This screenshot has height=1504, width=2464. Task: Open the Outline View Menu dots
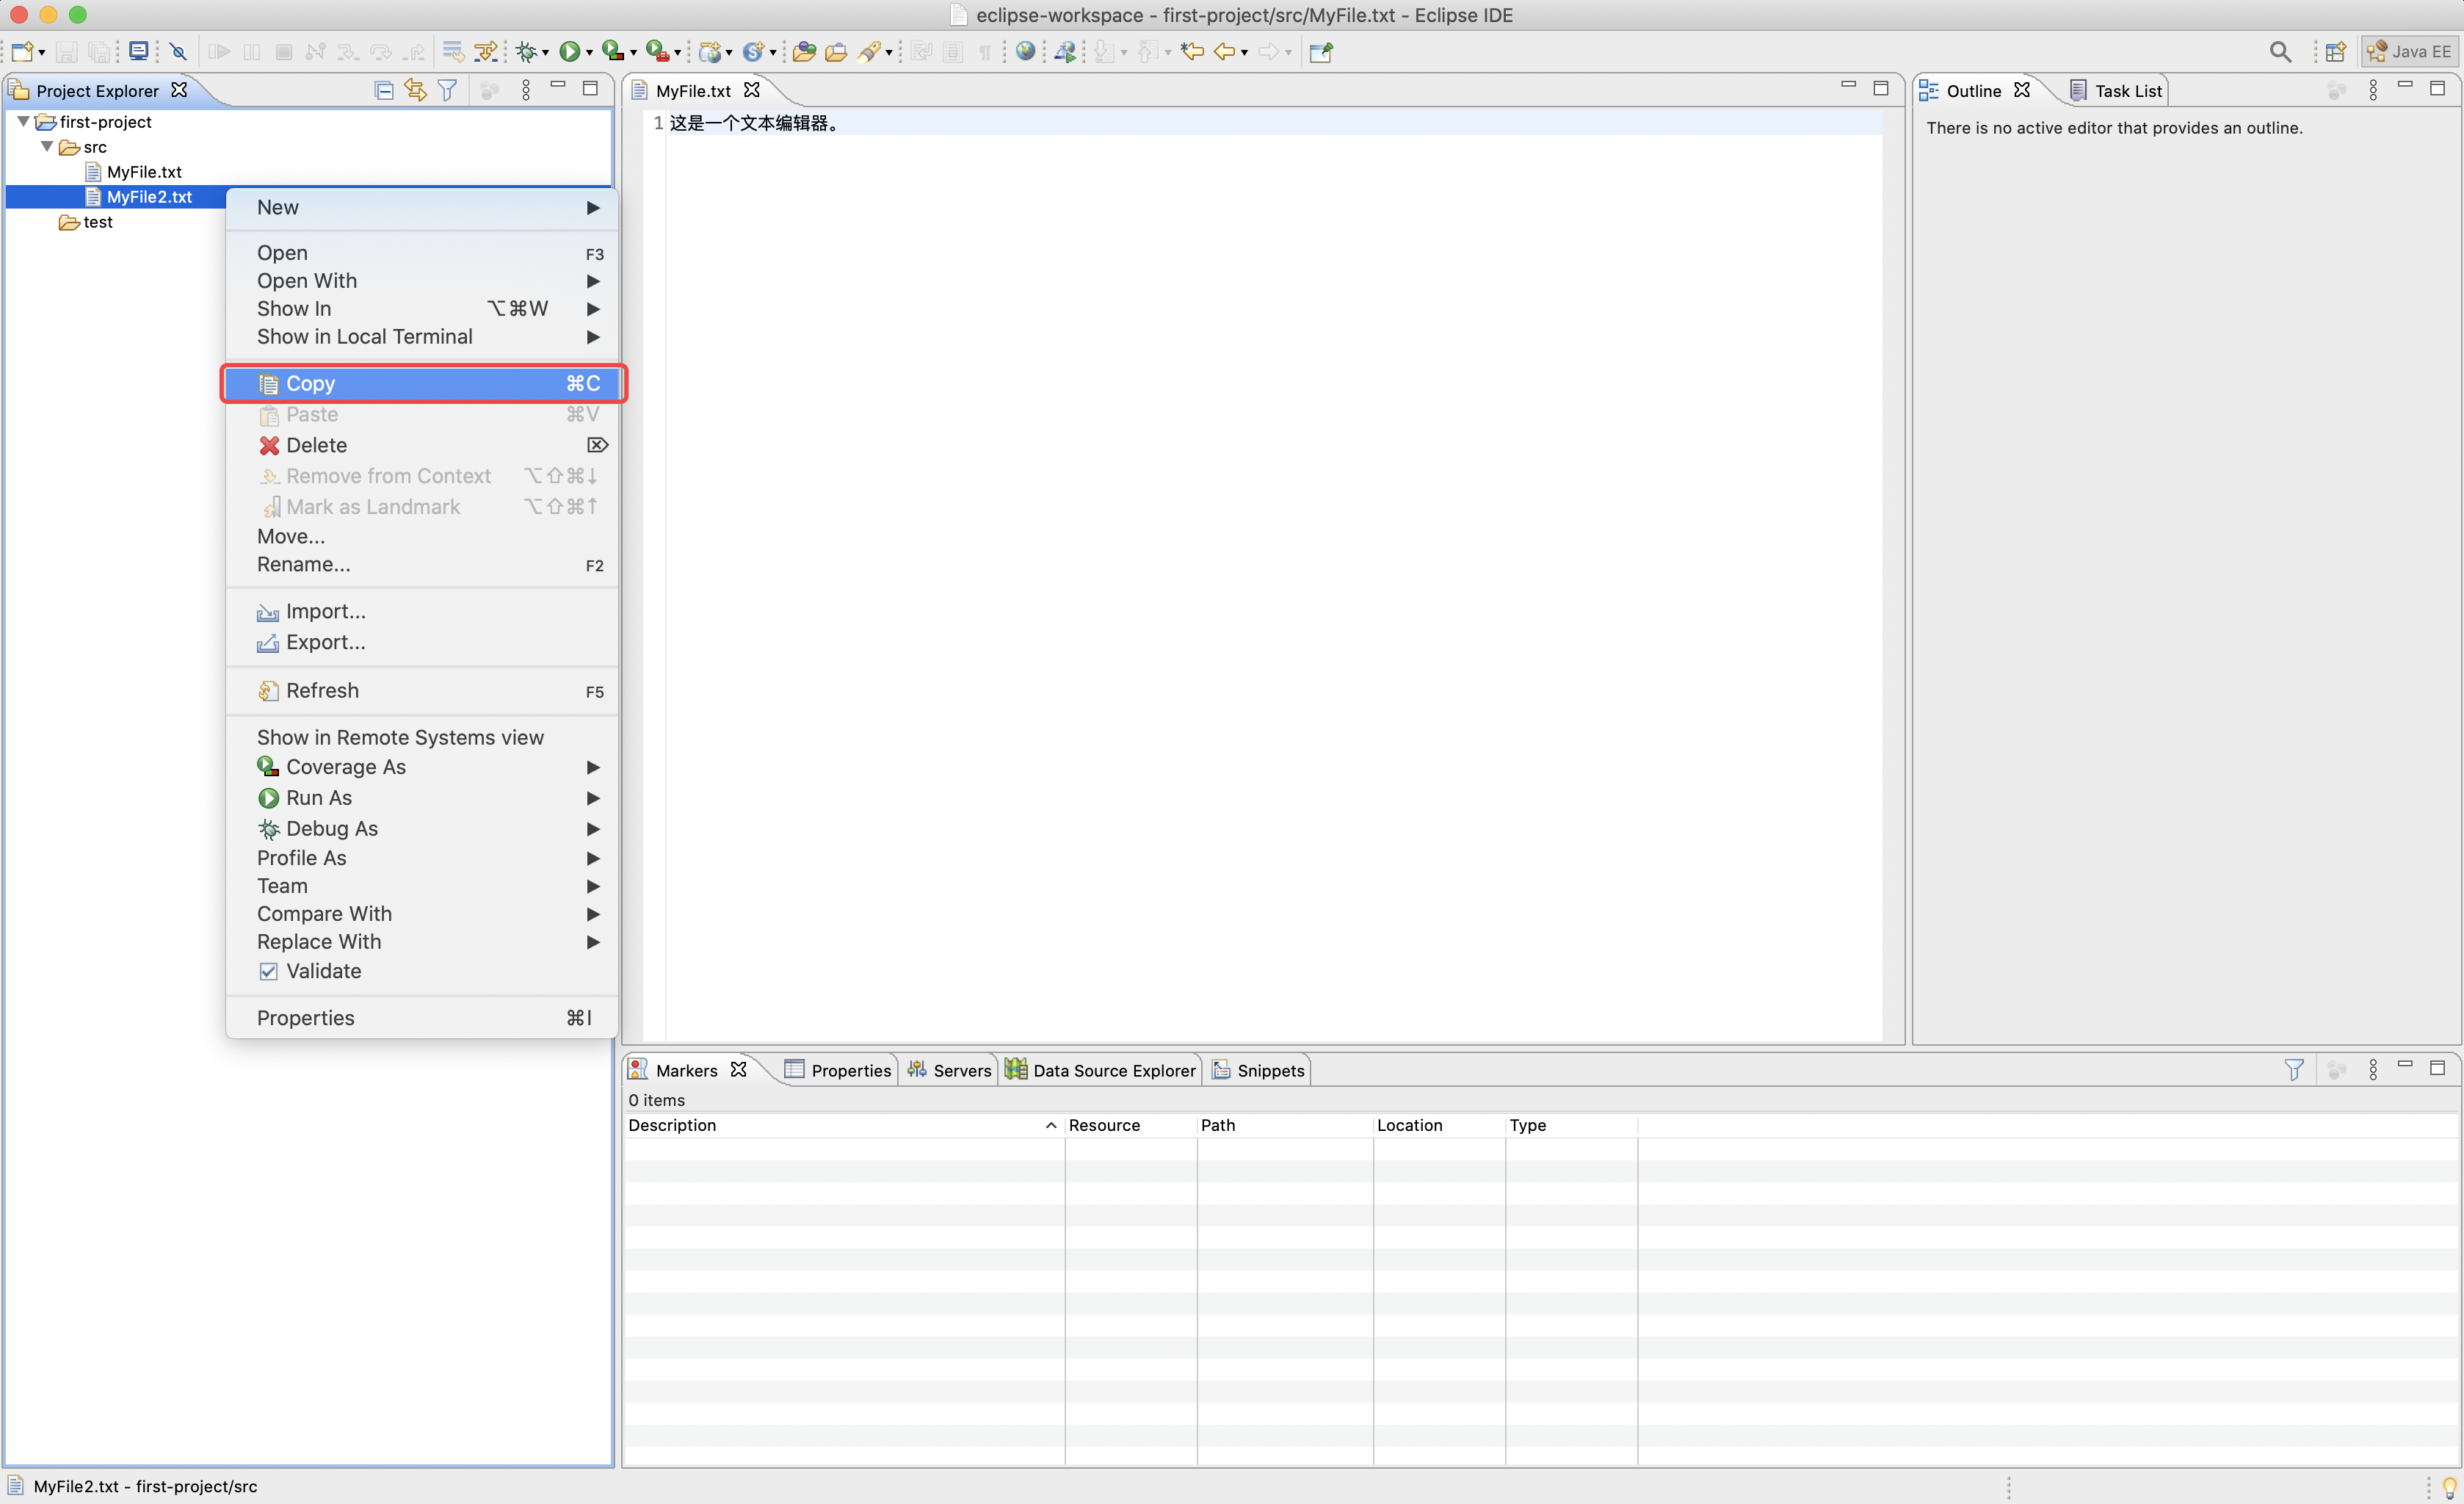point(2373,90)
